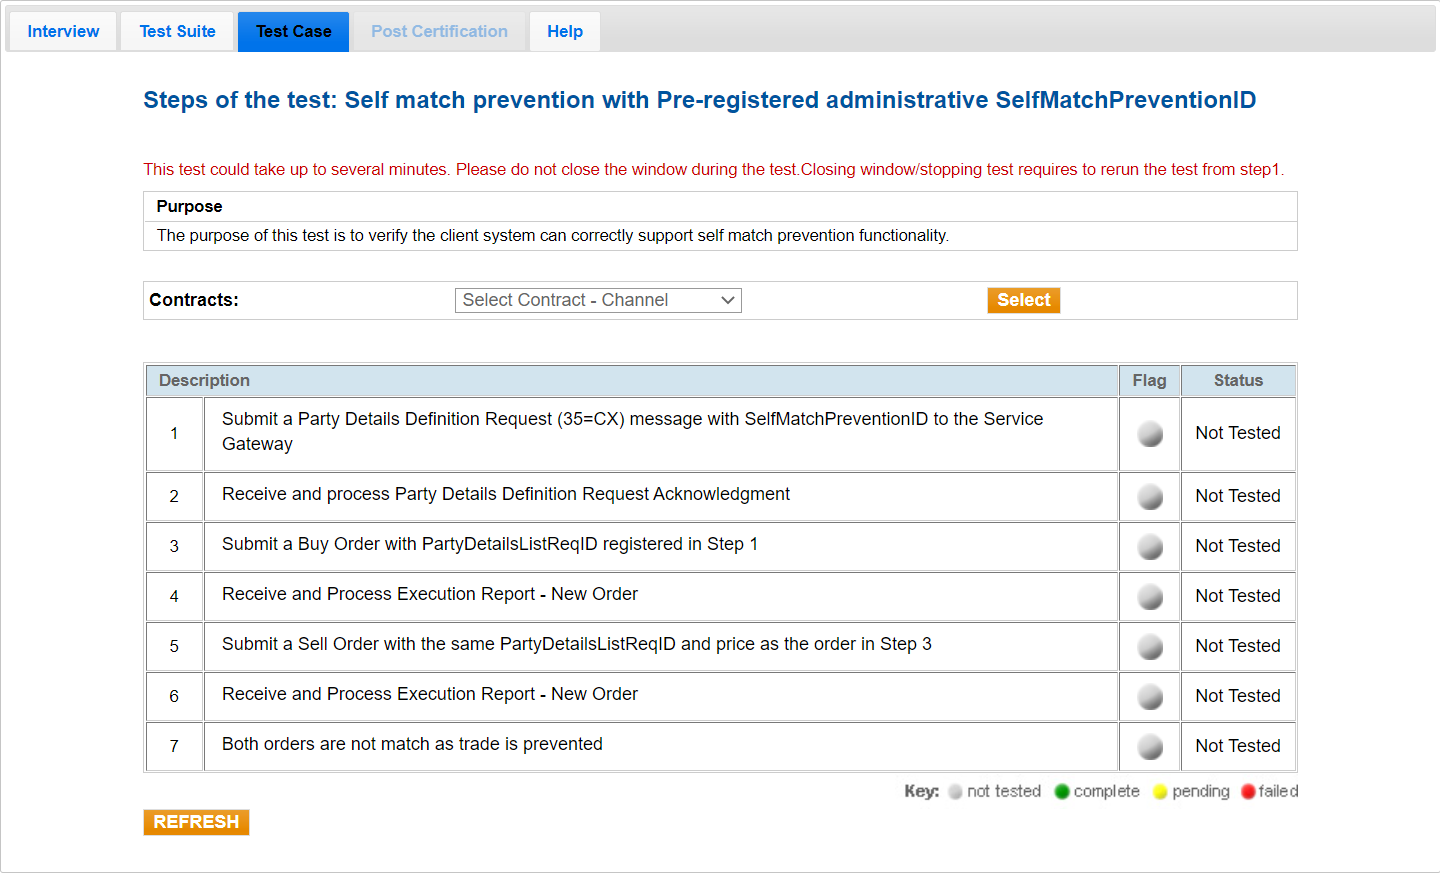Click the yellow pending color key dot

coord(1160,792)
